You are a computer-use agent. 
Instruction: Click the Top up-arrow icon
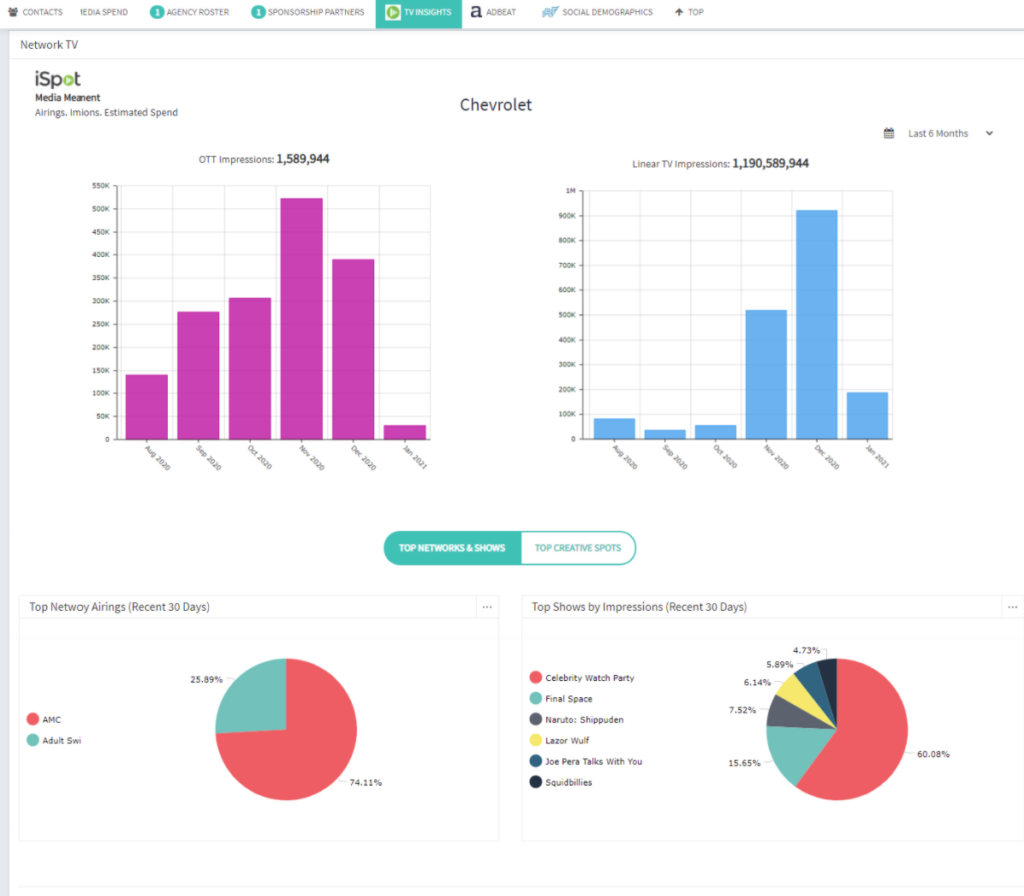[x=679, y=12]
